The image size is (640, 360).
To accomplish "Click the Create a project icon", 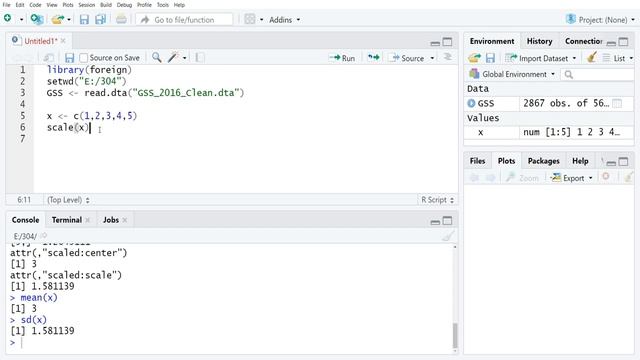I will pos(37,19).
